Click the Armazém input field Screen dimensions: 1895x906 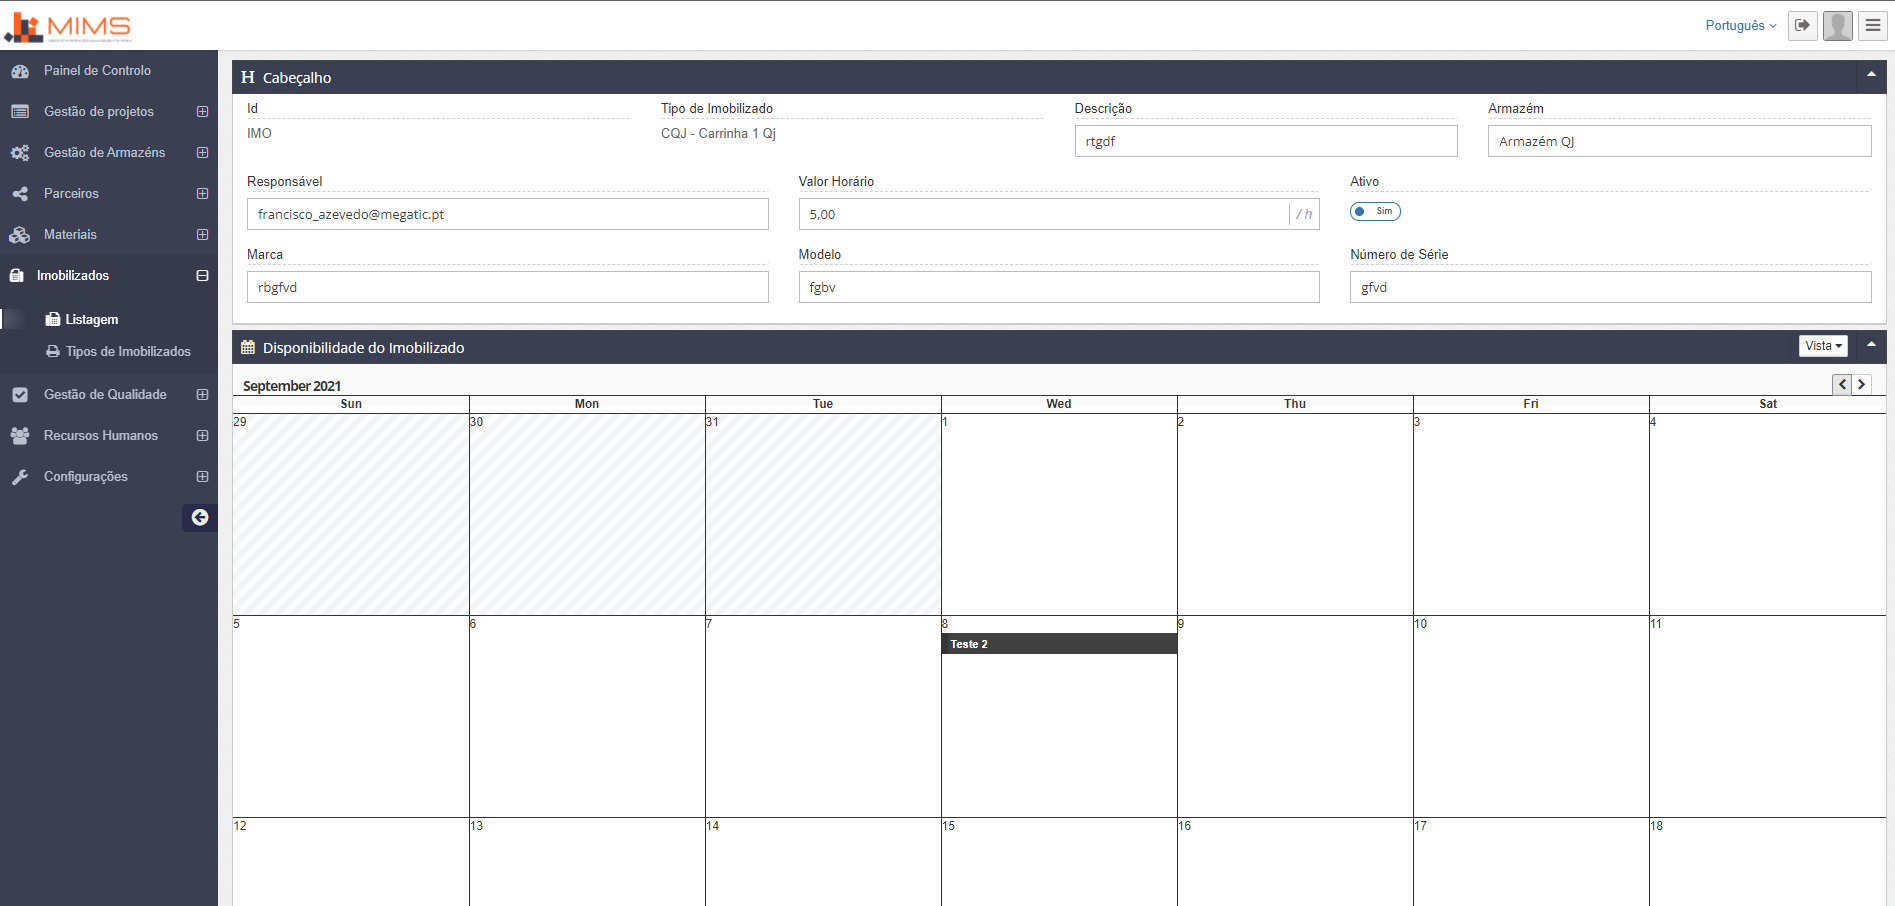click(1679, 141)
